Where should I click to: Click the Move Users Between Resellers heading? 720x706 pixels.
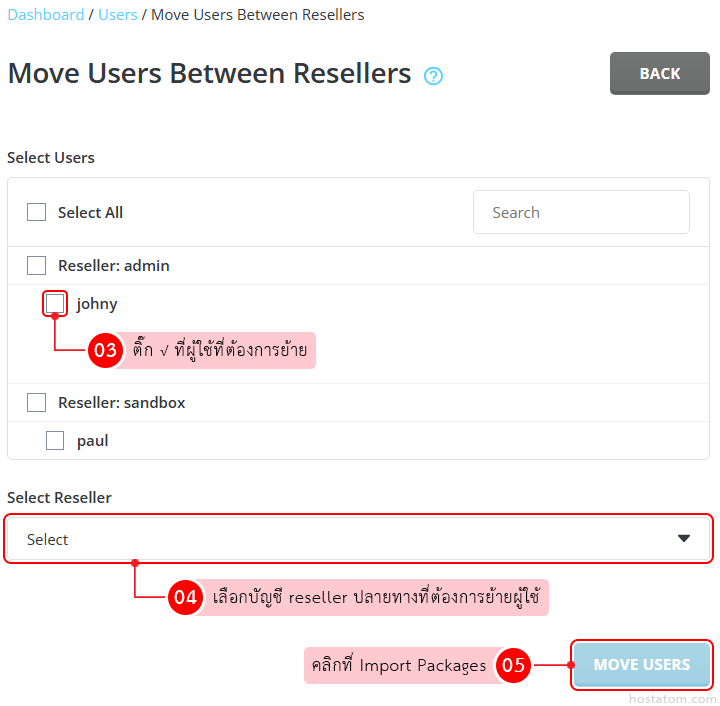tap(209, 74)
